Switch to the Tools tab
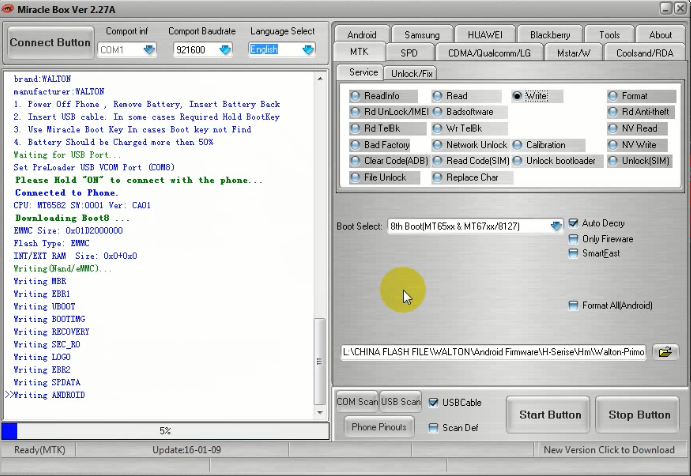 pos(609,34)
